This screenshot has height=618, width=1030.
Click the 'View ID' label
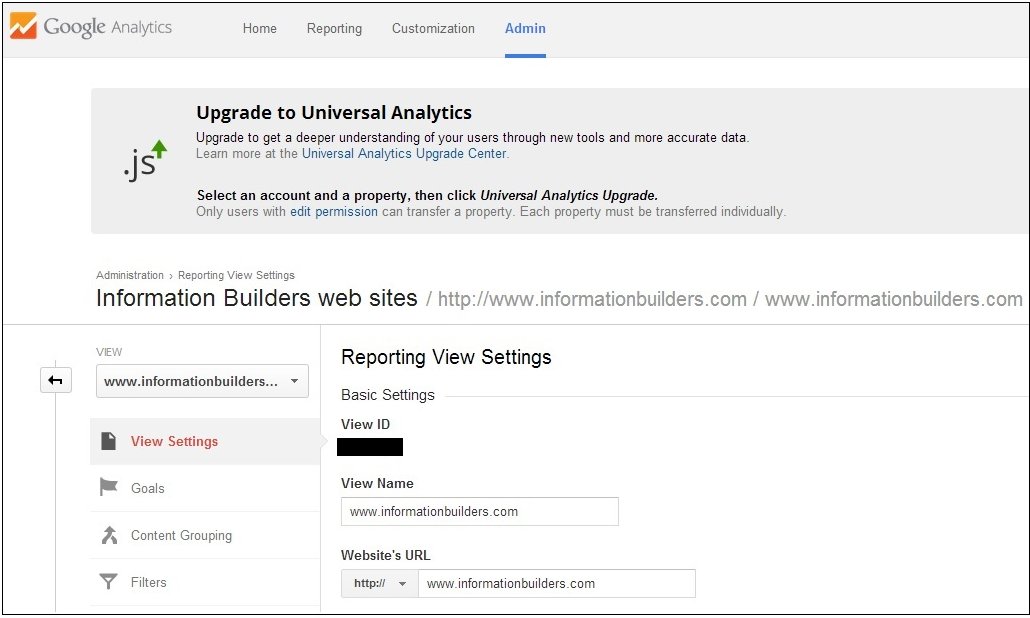[x=365, y=424]
